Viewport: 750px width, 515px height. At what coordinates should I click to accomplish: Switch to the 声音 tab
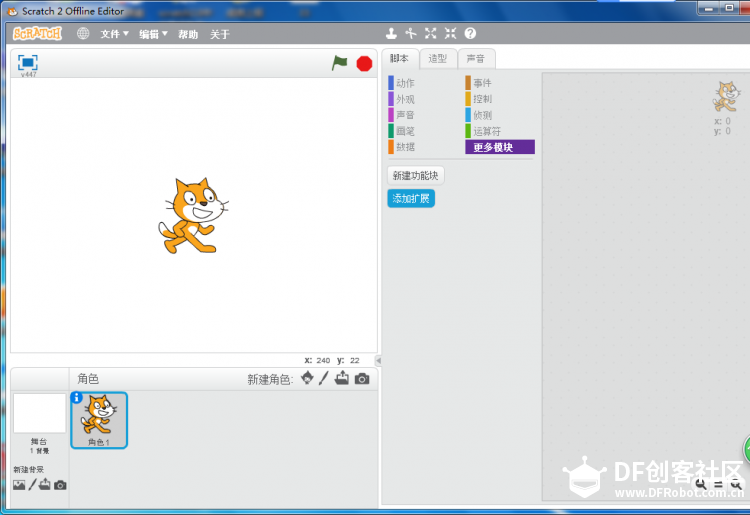point(476,59)
